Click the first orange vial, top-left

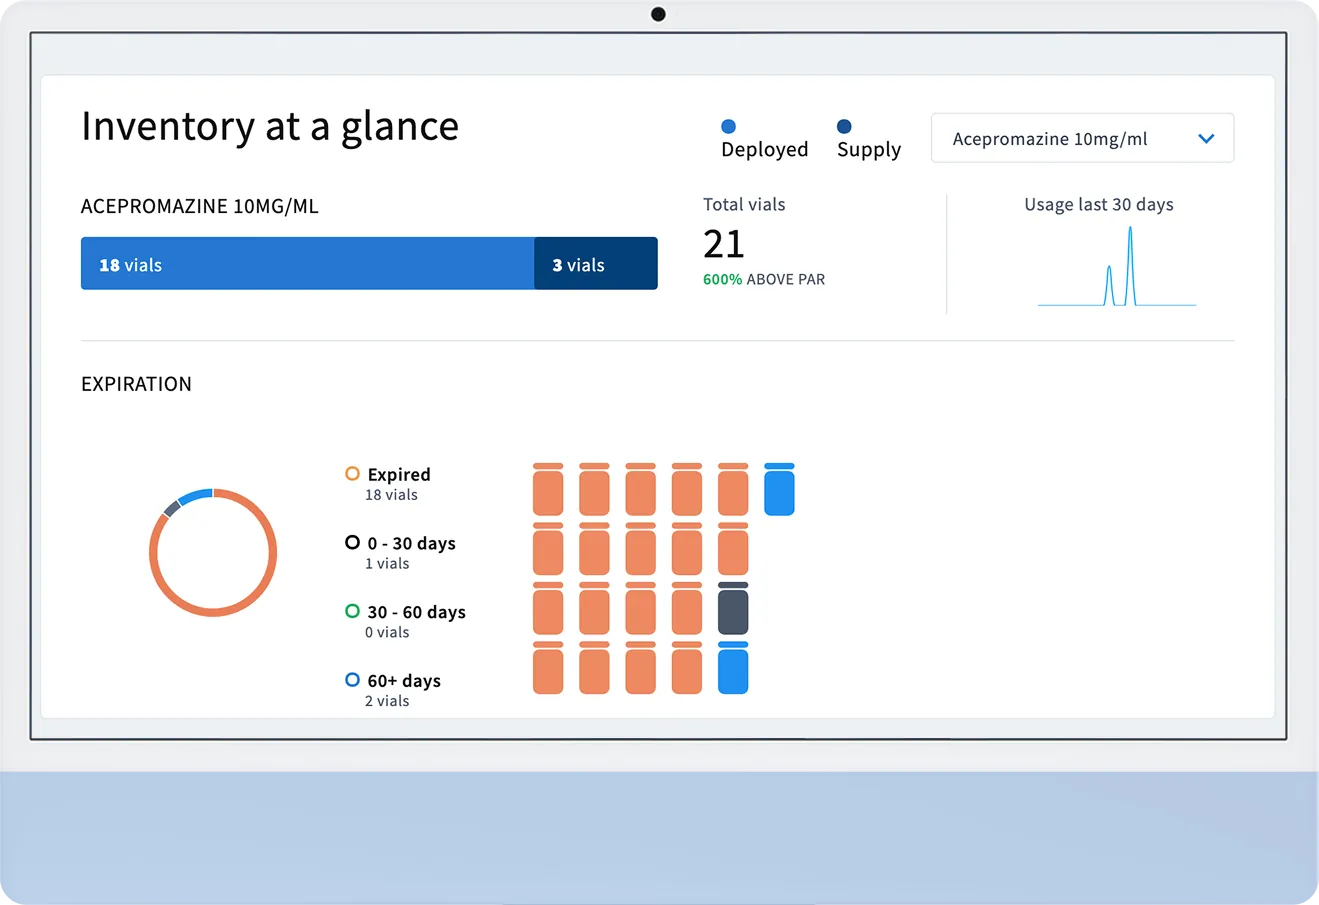tap(548, 490)
